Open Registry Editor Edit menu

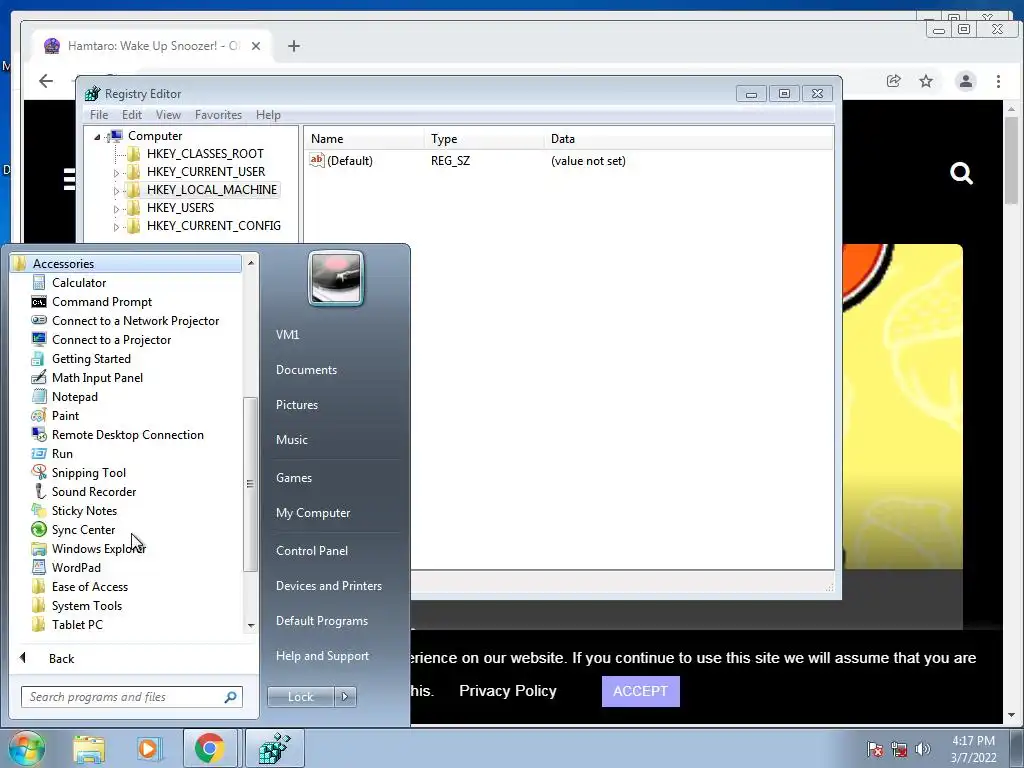pyautogui.click(x=131, y=115)
